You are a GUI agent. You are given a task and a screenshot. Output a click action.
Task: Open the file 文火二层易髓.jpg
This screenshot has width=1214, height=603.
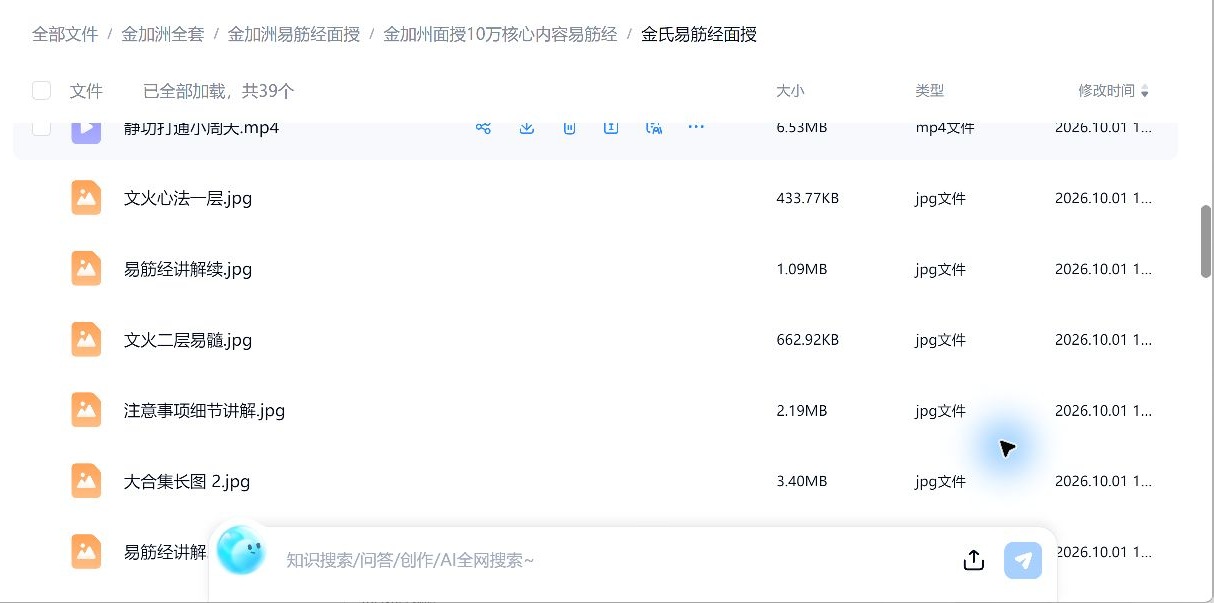(188, 340)
